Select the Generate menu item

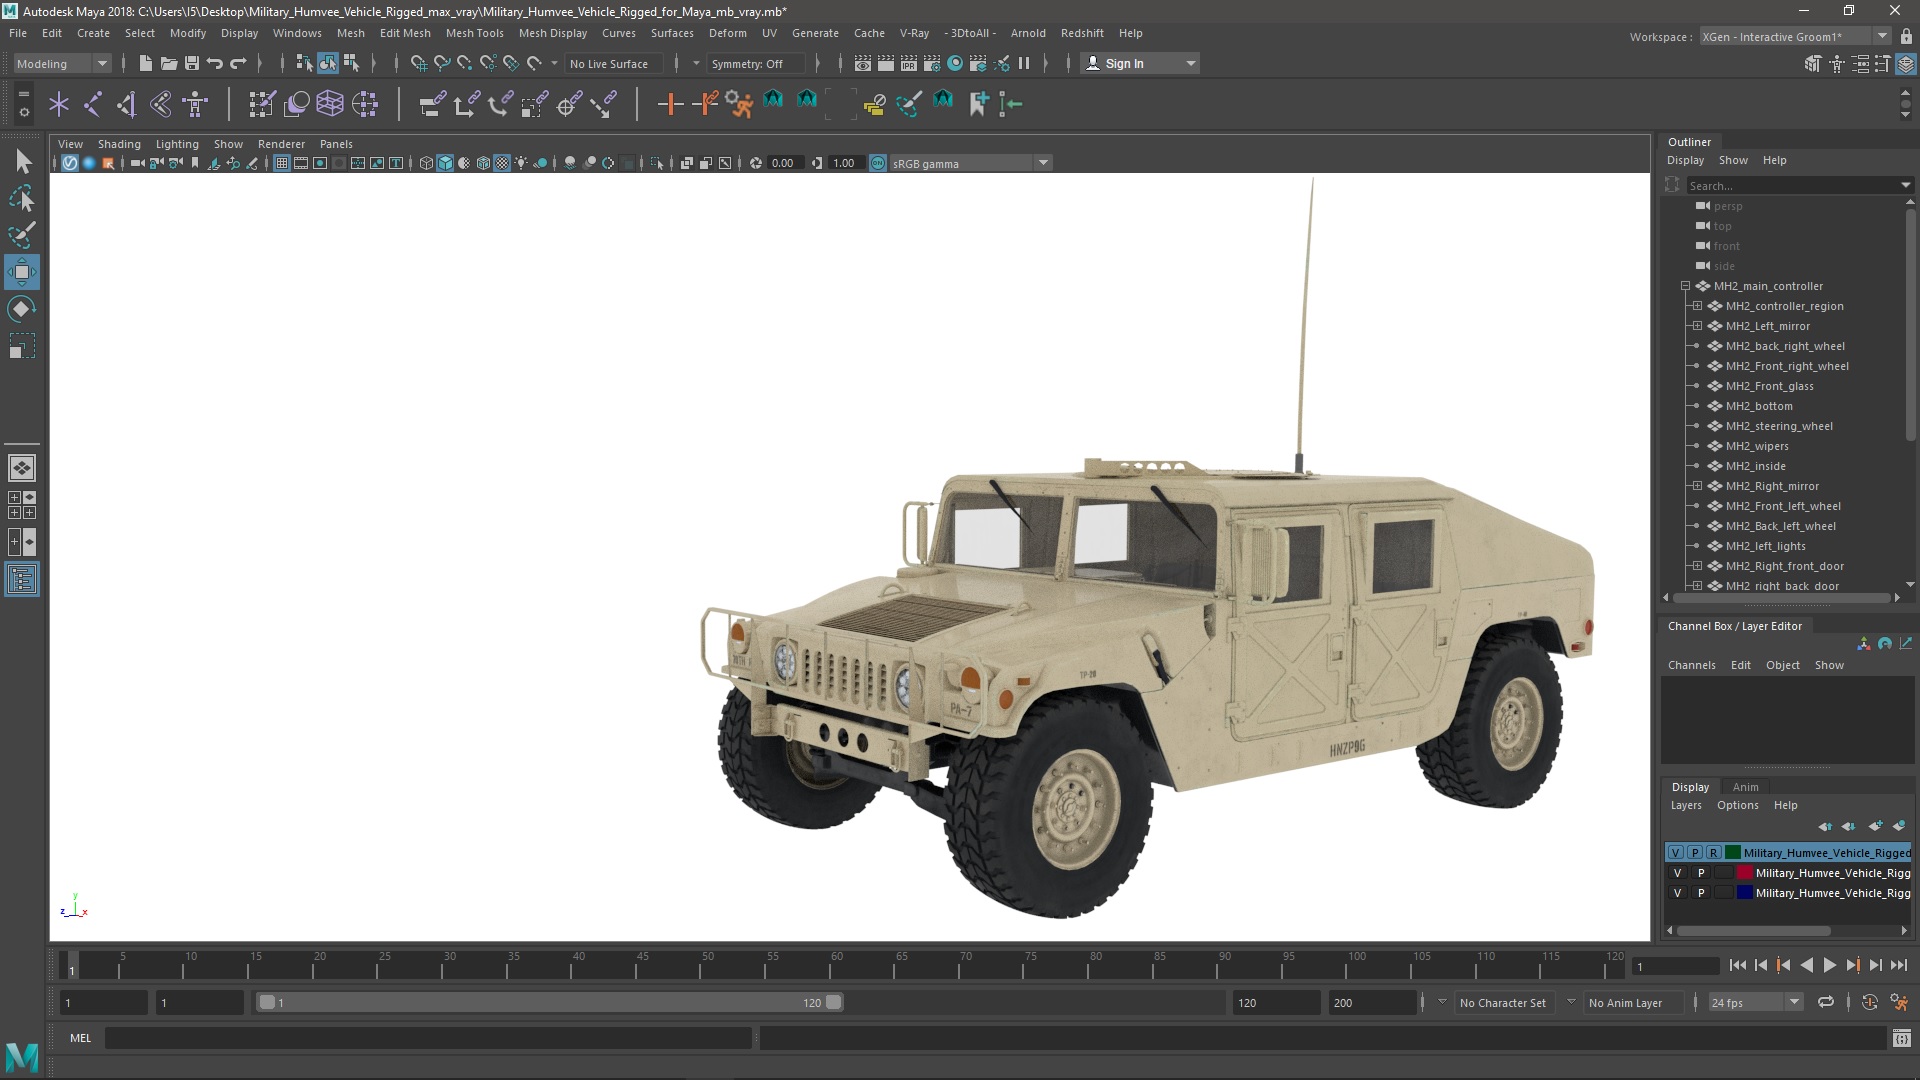(x=814, y=32)
